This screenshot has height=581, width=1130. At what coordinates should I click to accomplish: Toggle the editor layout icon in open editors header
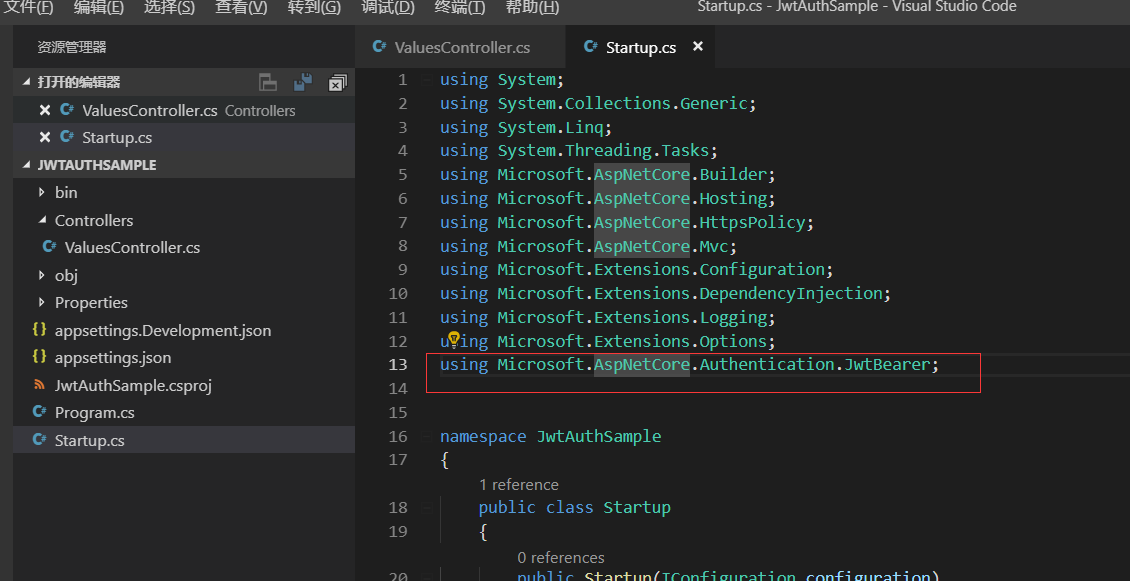[268, 82]
